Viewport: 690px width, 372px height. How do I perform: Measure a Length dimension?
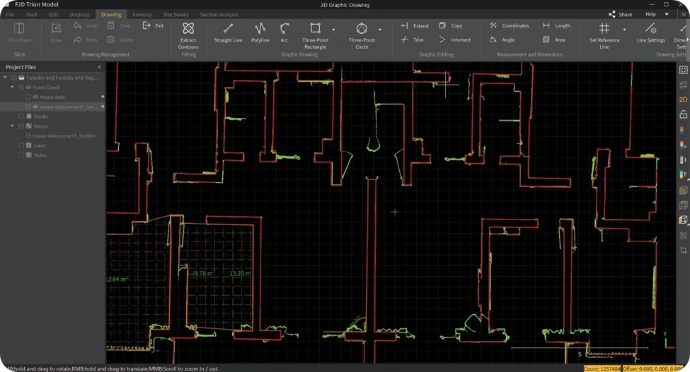coord(557,26)
